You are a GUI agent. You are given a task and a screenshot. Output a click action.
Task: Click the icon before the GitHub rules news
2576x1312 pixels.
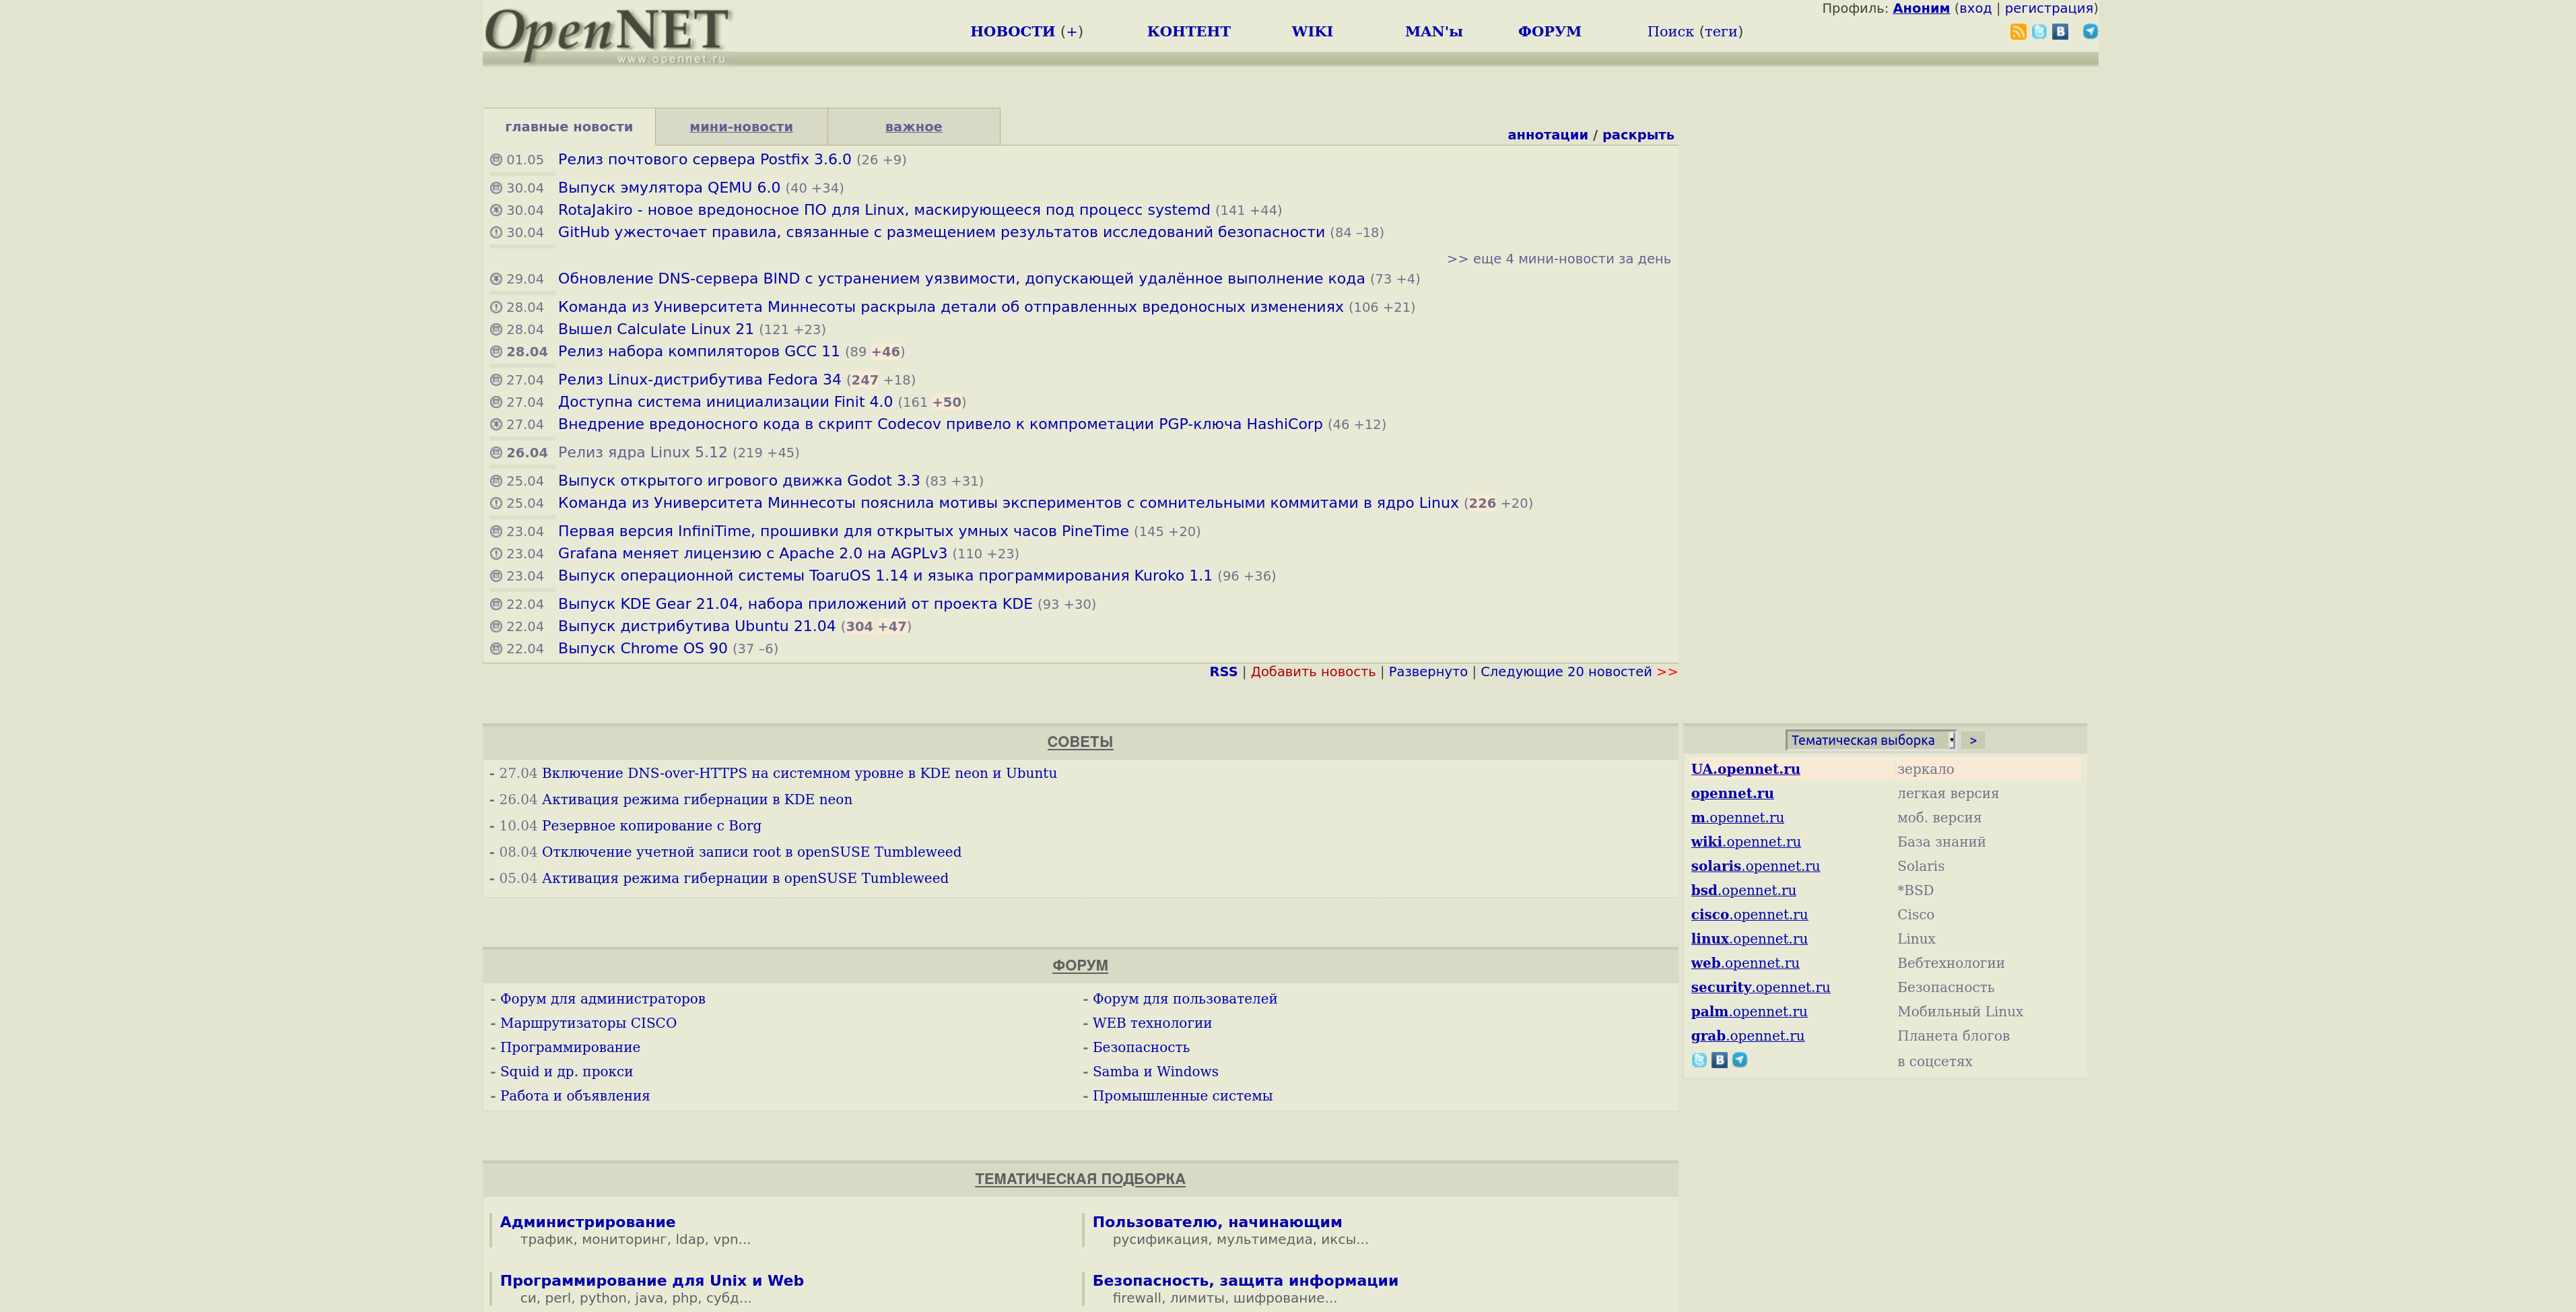(x=496, y=232)
